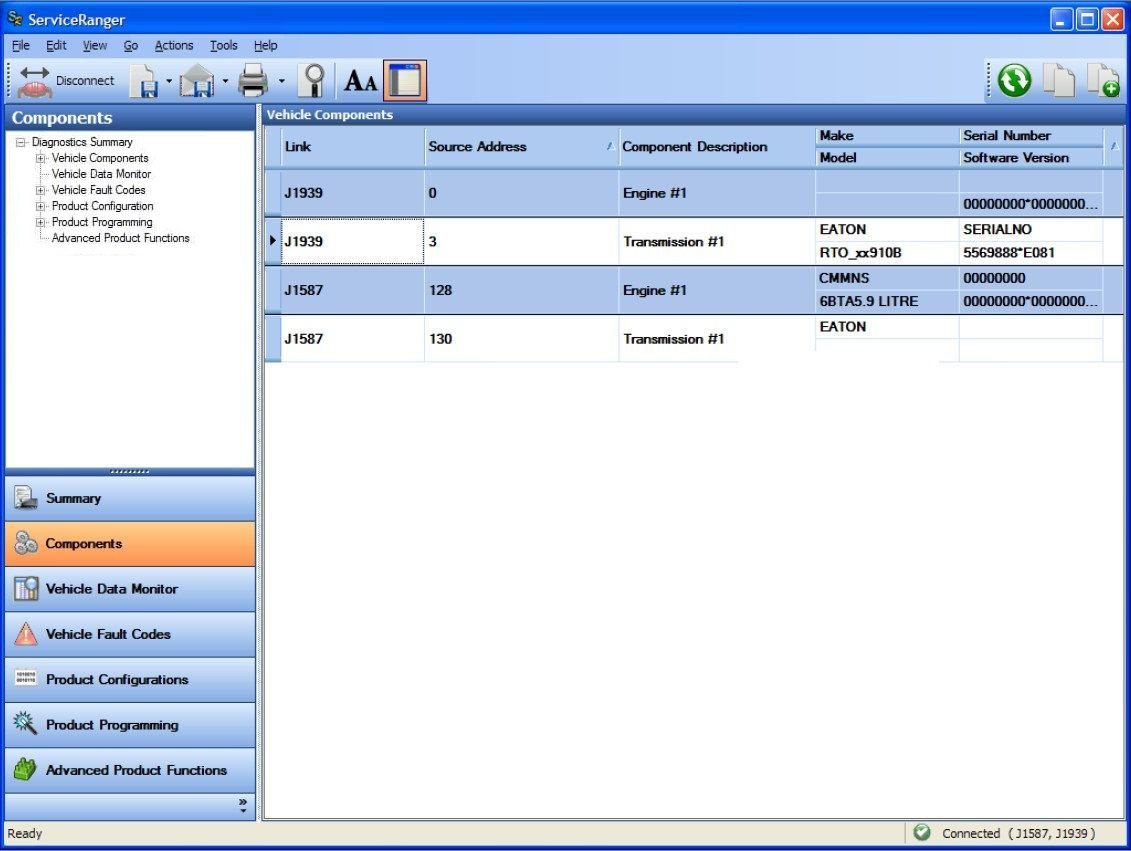Click the Vehicle Fault Codes warning icon
1131x851 pixels.
point(25,634)
